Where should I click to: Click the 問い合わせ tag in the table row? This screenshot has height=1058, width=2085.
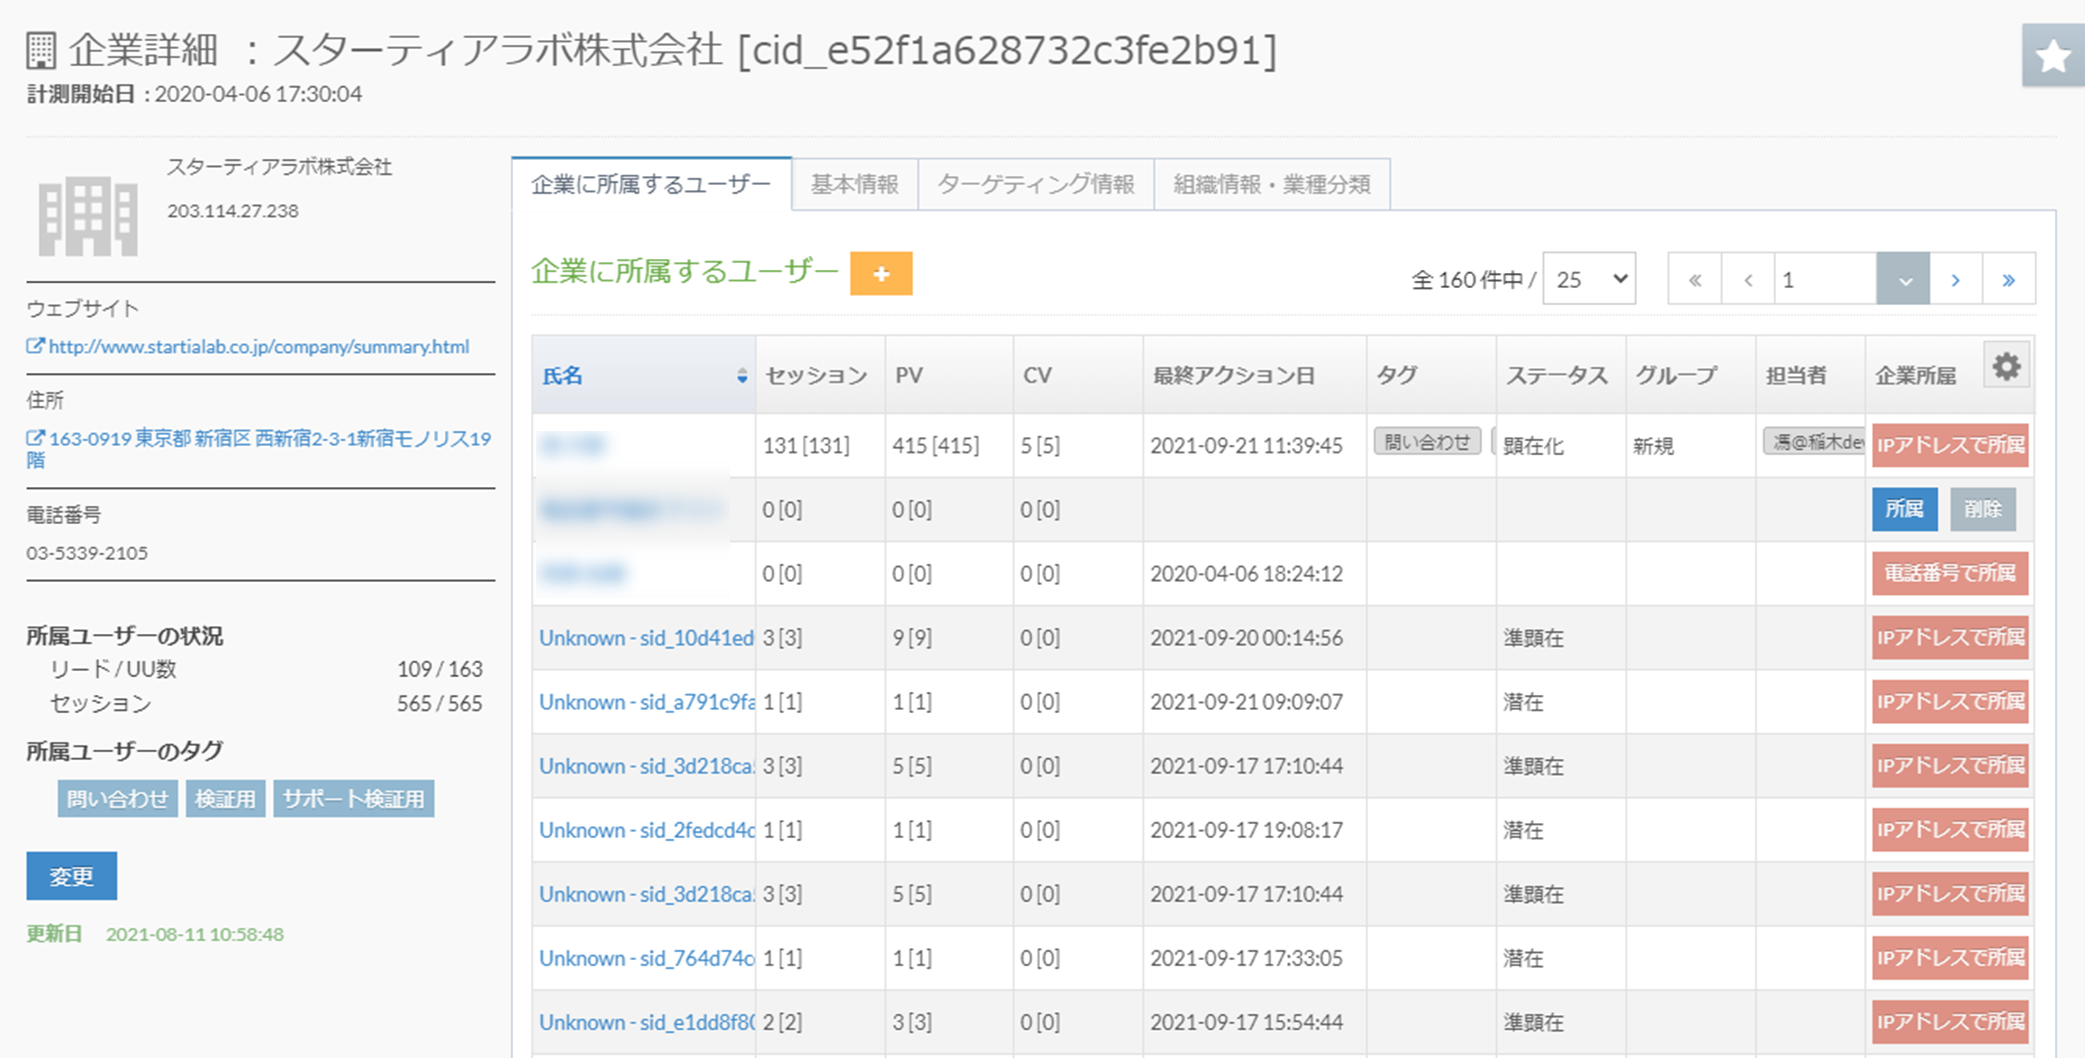pyautogui.click(x=1427, y=441)
